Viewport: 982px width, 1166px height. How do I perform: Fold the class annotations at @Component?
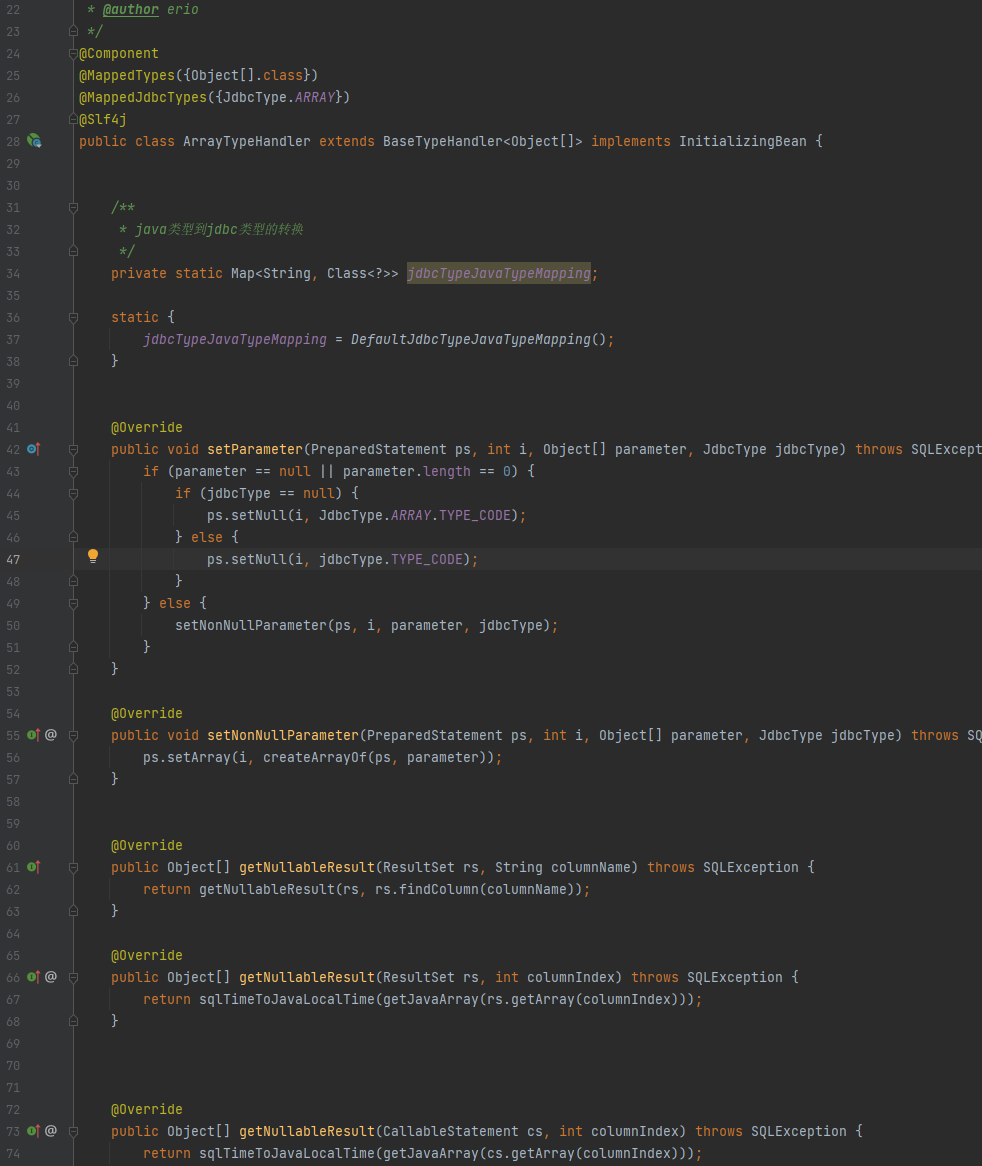tap(73, 53)
